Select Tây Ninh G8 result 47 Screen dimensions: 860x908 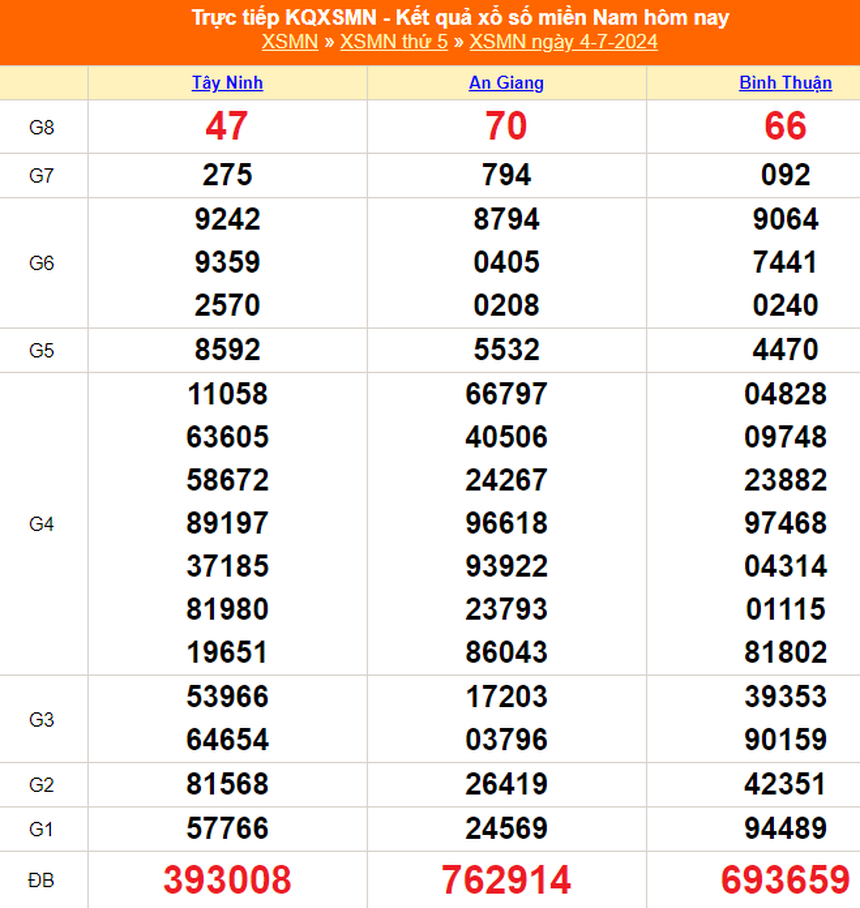coord(227,127)
